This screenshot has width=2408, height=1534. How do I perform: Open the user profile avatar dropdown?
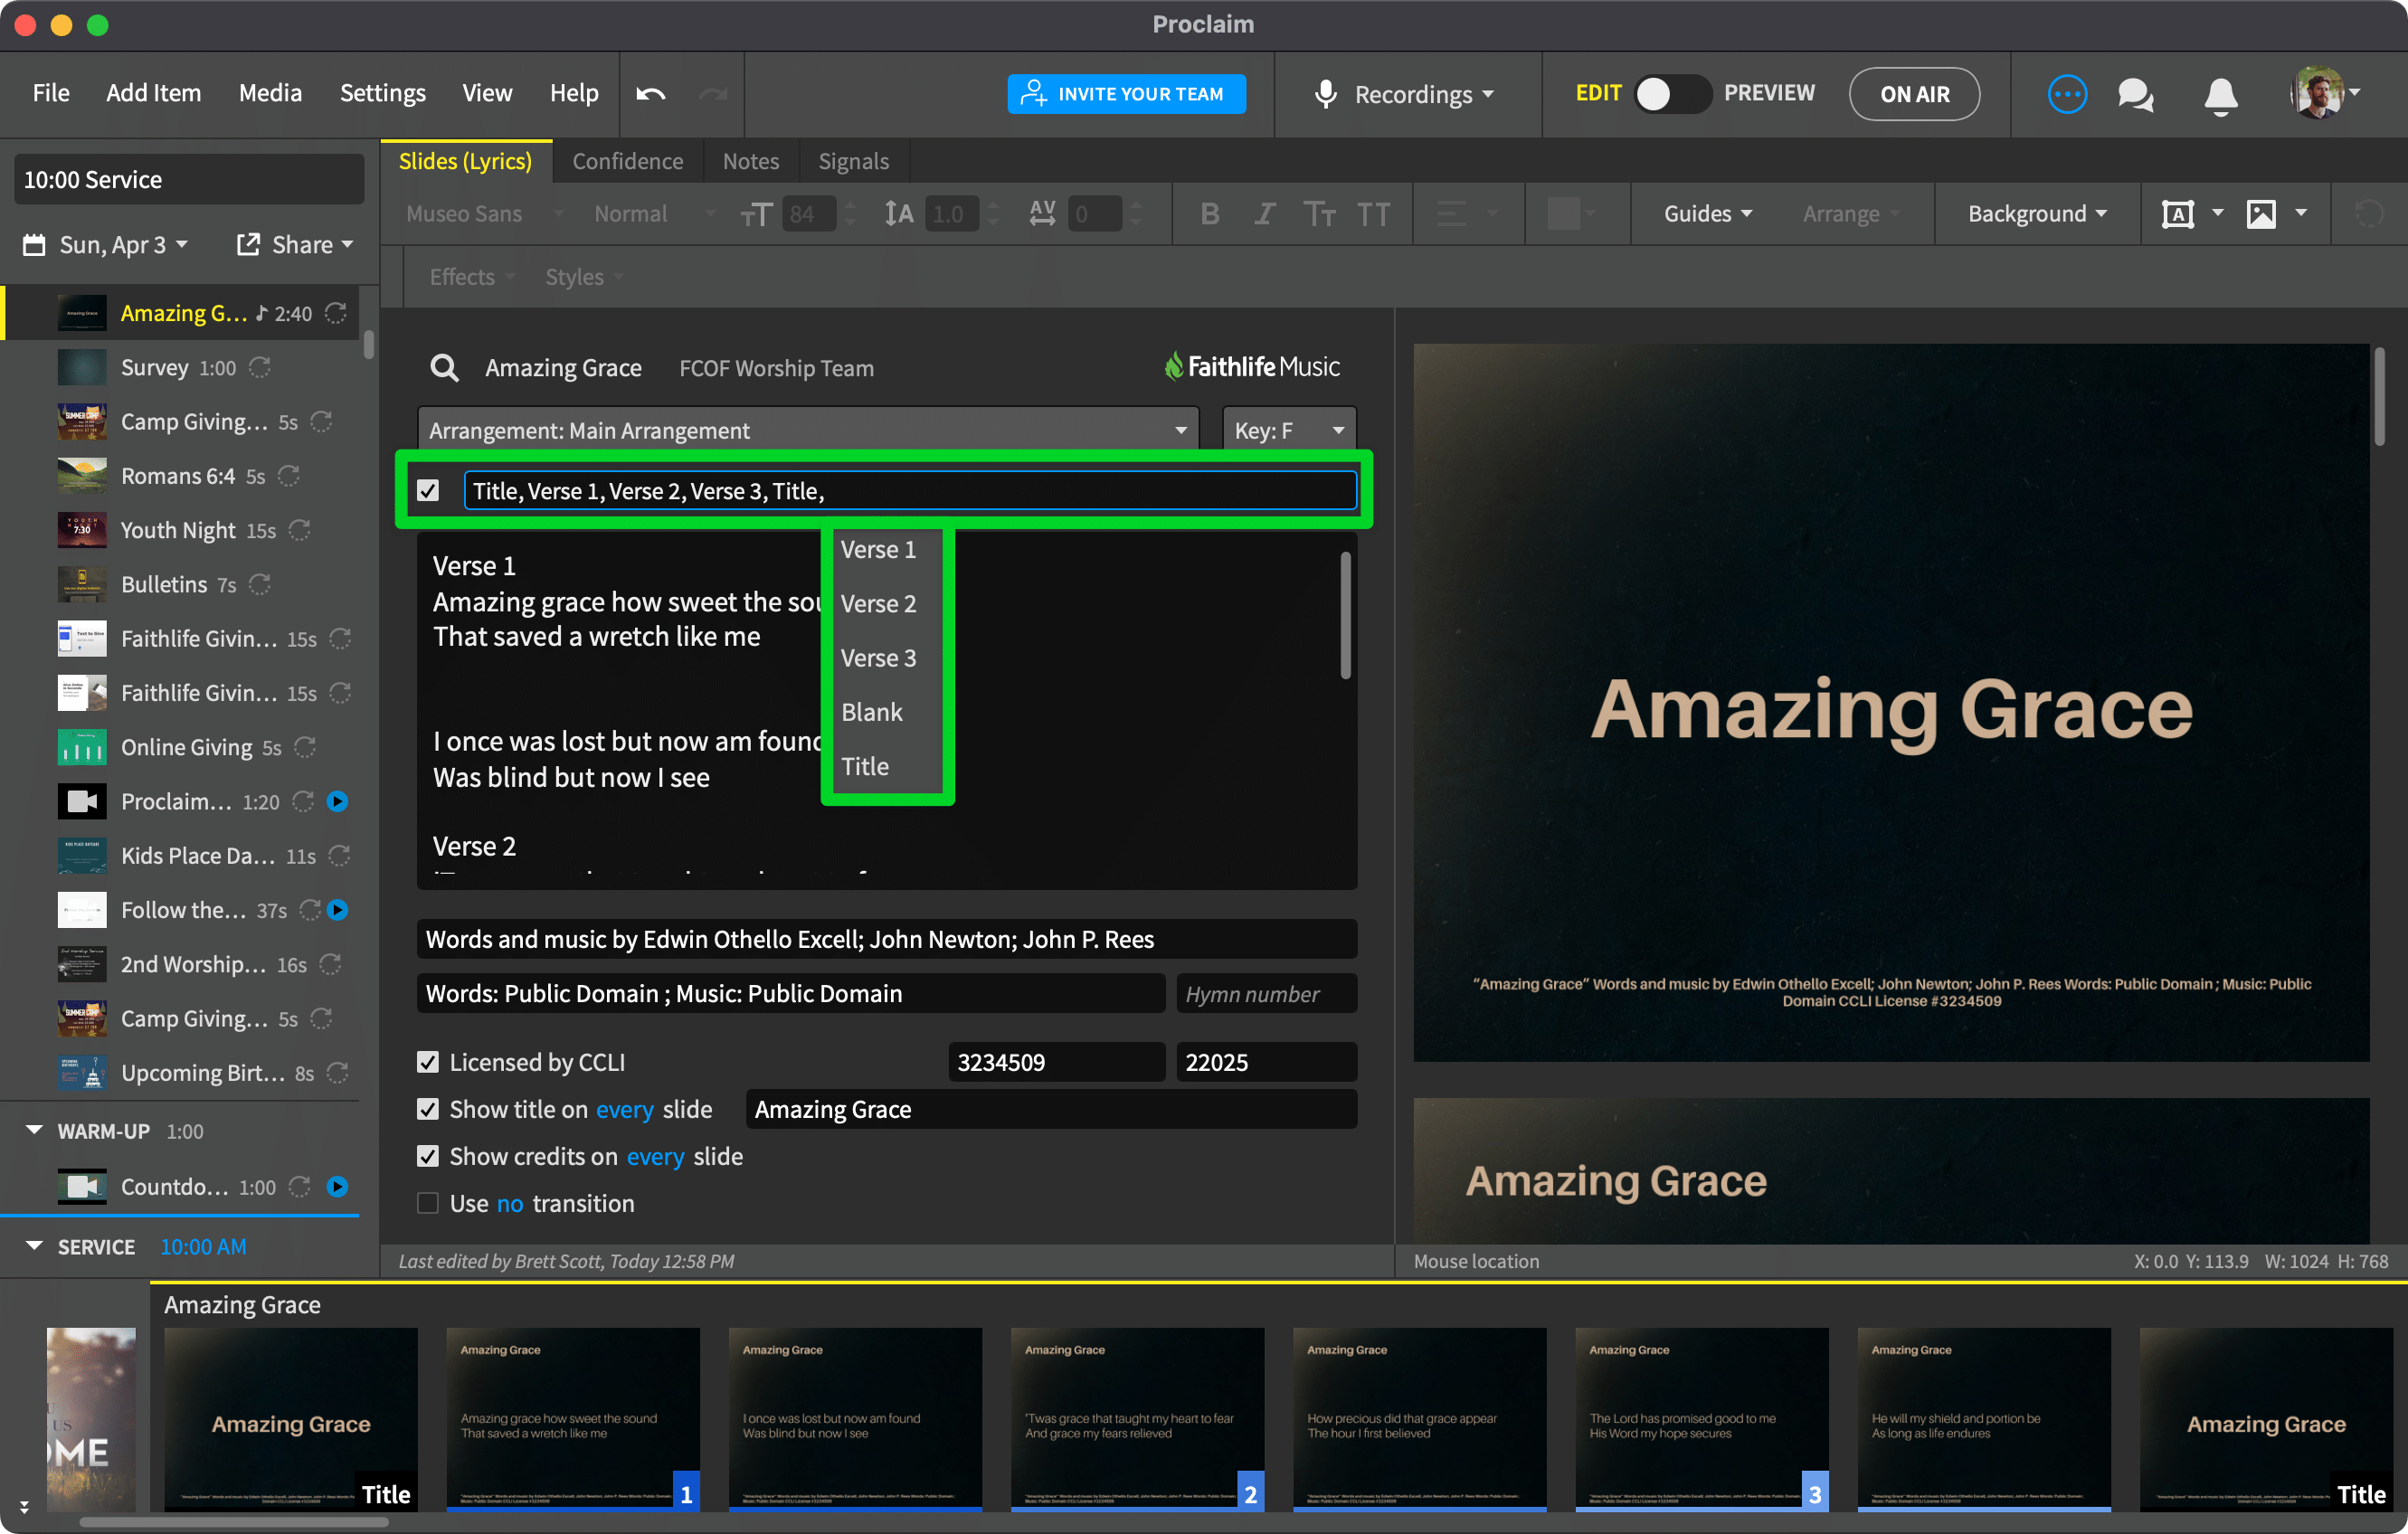(x=2325, y=93)
